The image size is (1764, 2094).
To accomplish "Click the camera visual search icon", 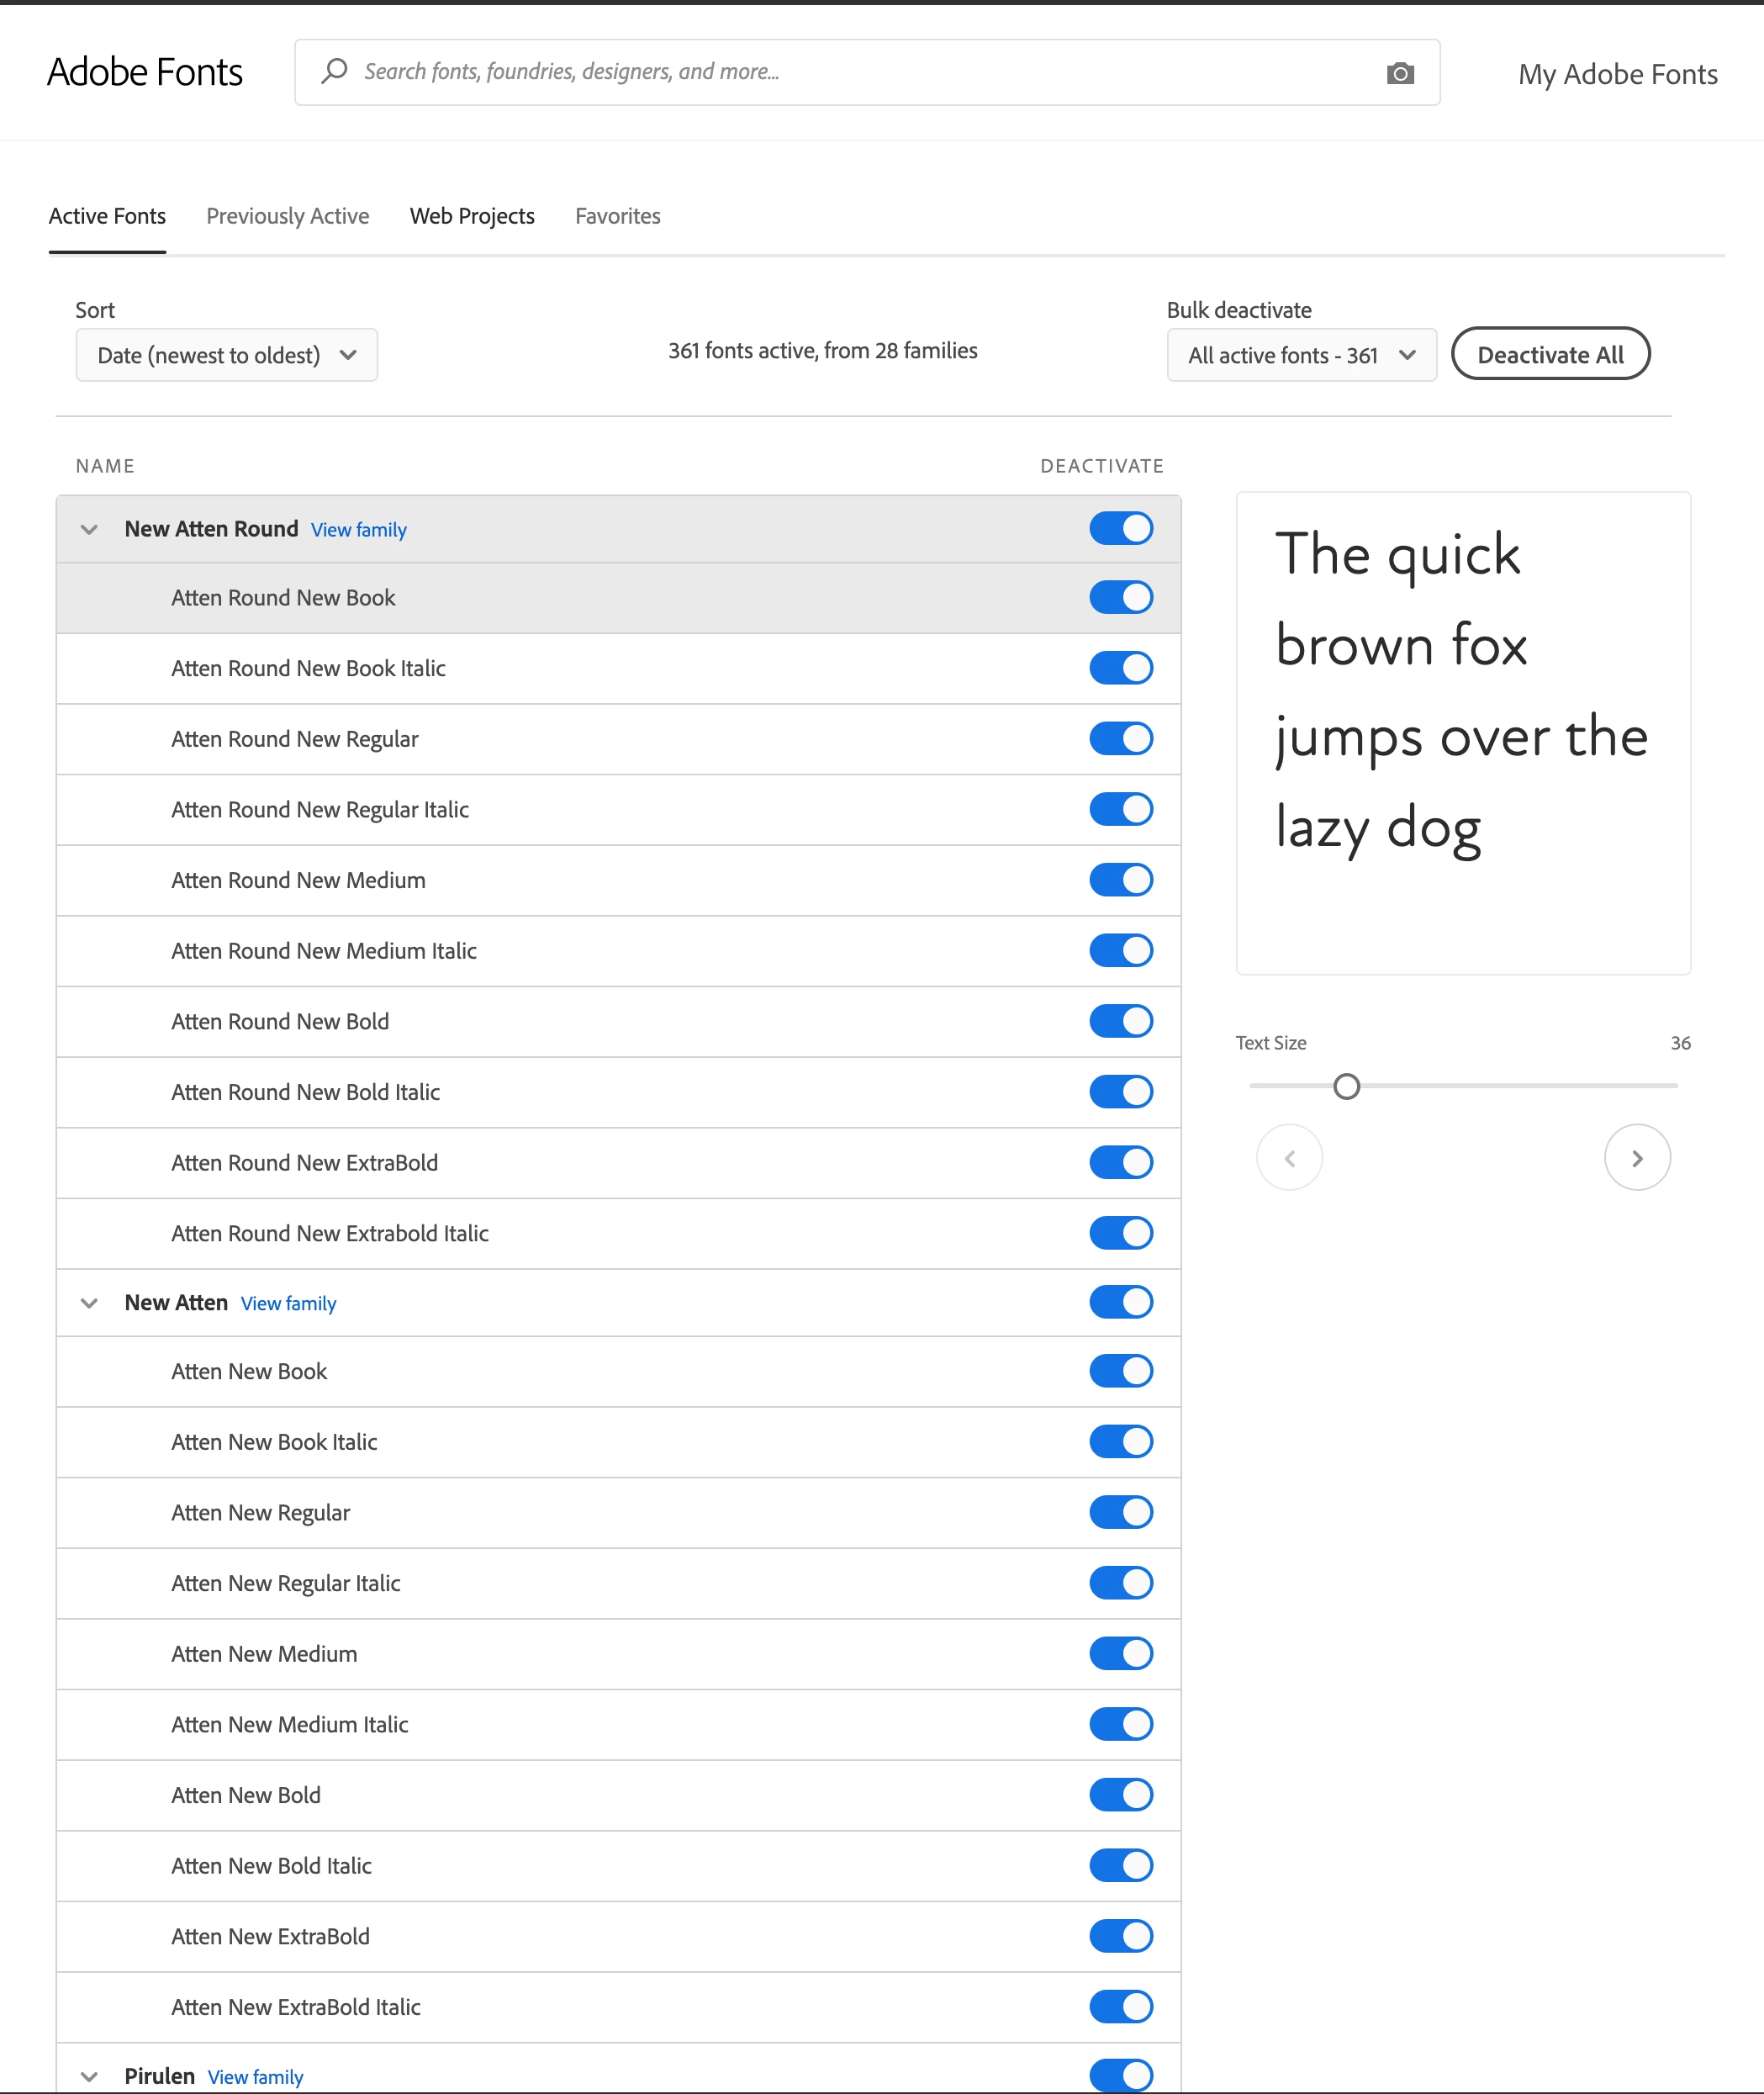I will pyautogui.click(x=1400, y=73).
